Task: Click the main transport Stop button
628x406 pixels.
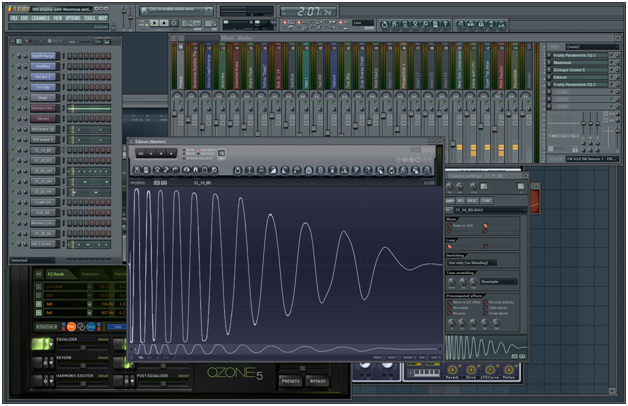Action: (x=164, y=23)
